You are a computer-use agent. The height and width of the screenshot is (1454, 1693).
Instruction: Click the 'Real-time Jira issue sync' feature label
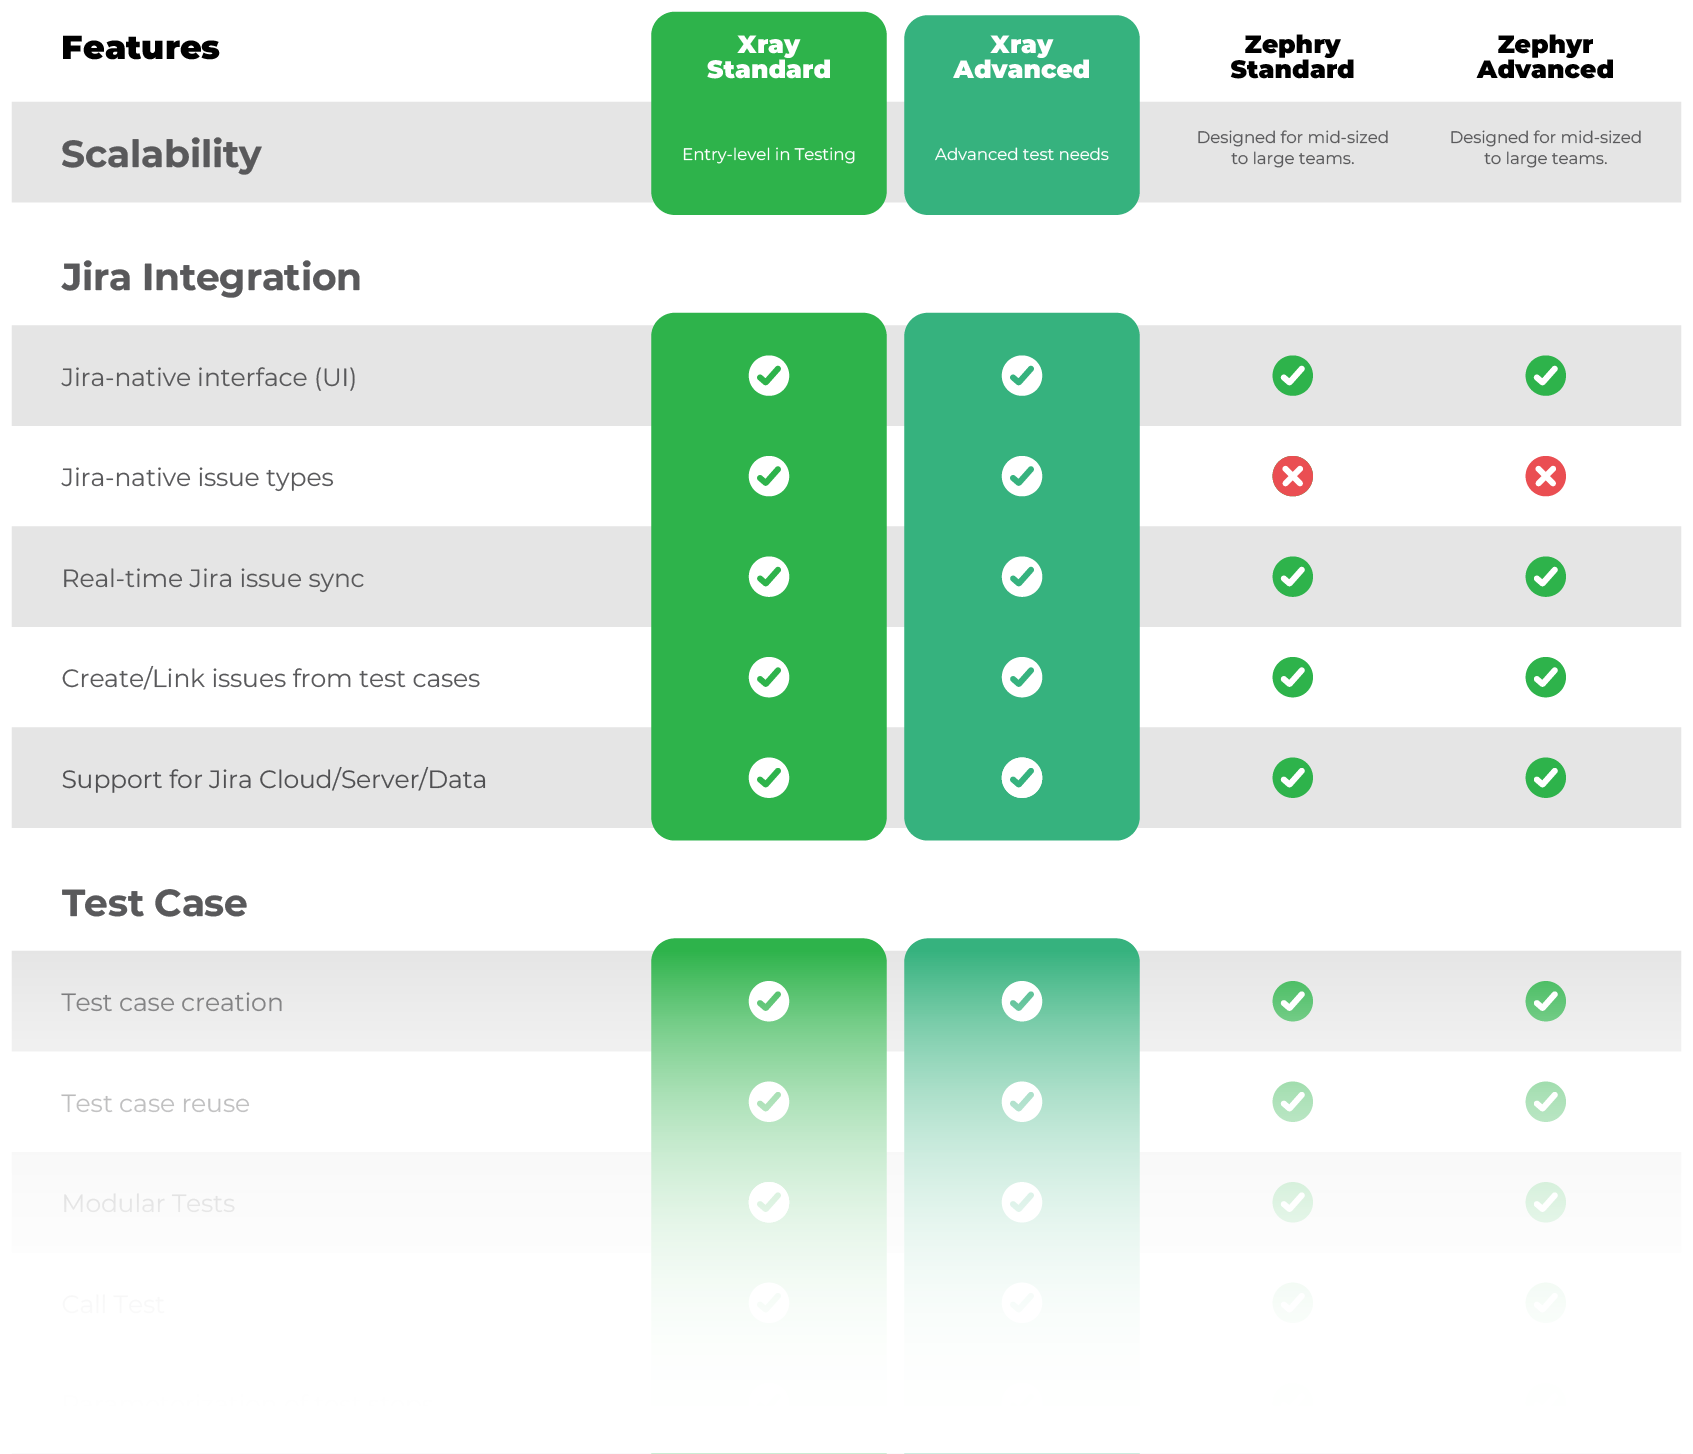(x=213, y=578)
